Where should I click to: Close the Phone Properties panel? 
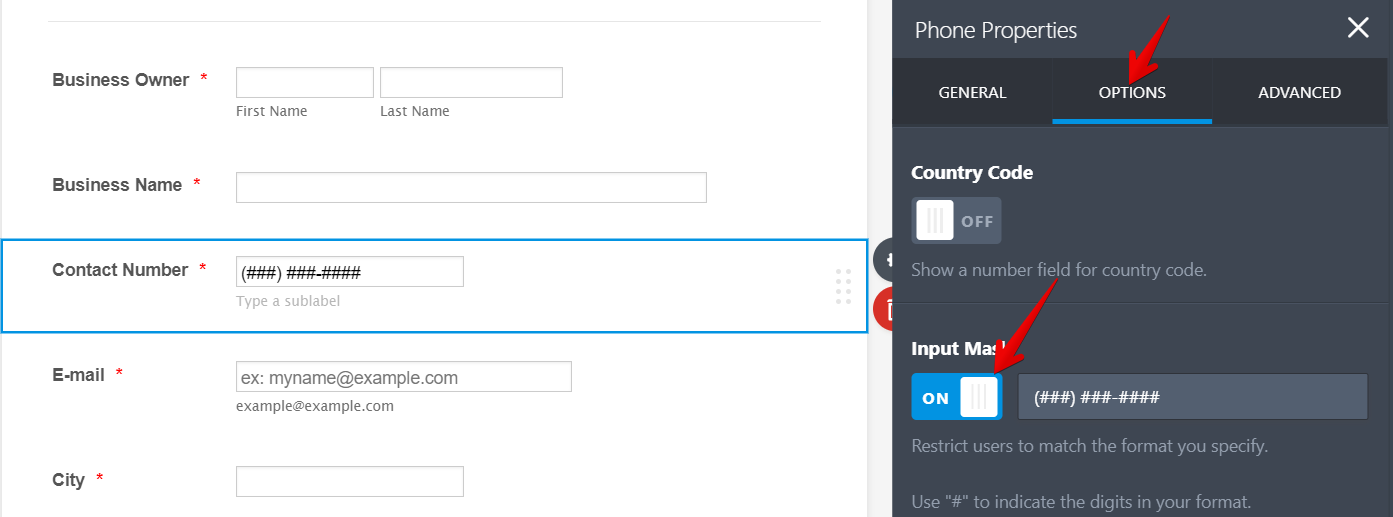[1357, 28]
